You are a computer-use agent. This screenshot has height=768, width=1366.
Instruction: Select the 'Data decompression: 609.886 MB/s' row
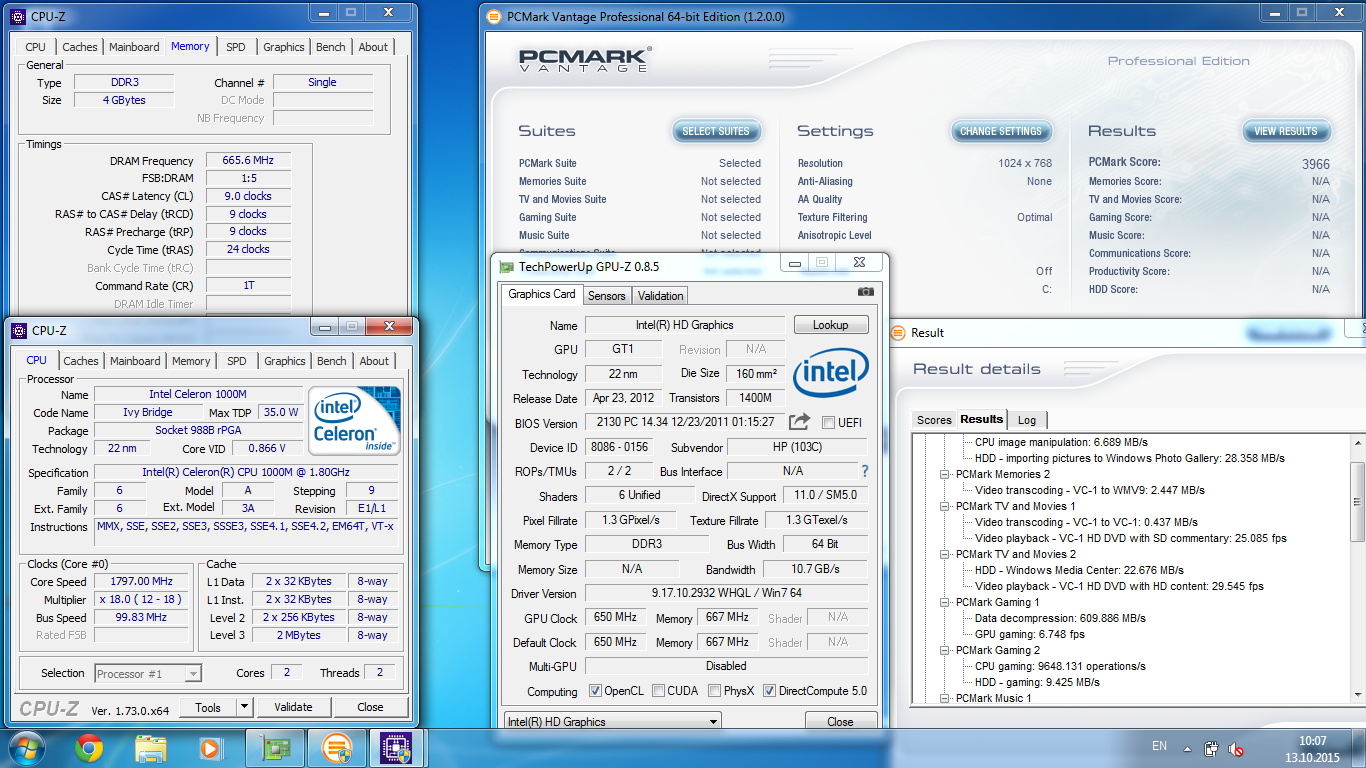click(x=1060, y=618)
